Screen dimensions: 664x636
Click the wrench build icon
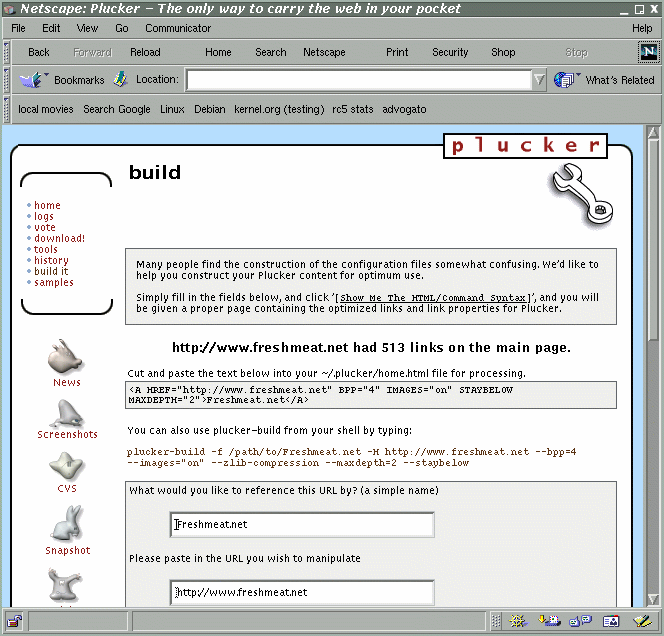pyautogui.click(x=582, y=194)
